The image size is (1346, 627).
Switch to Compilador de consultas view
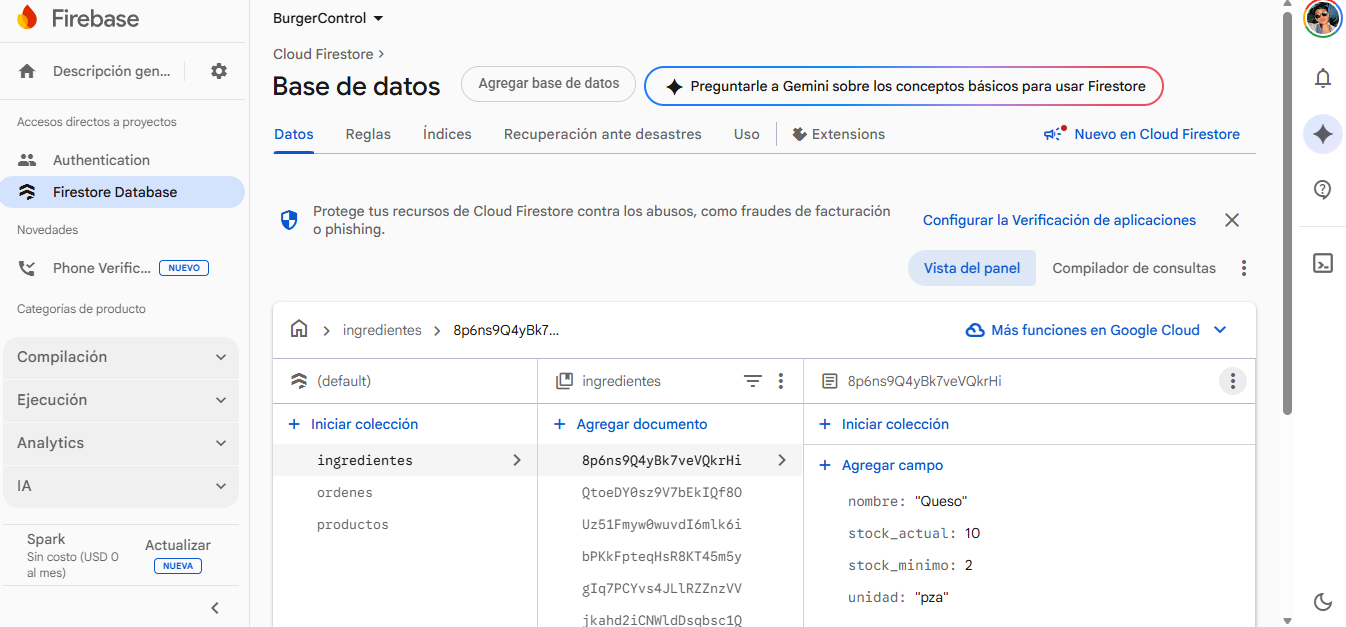click(1133, 268)
